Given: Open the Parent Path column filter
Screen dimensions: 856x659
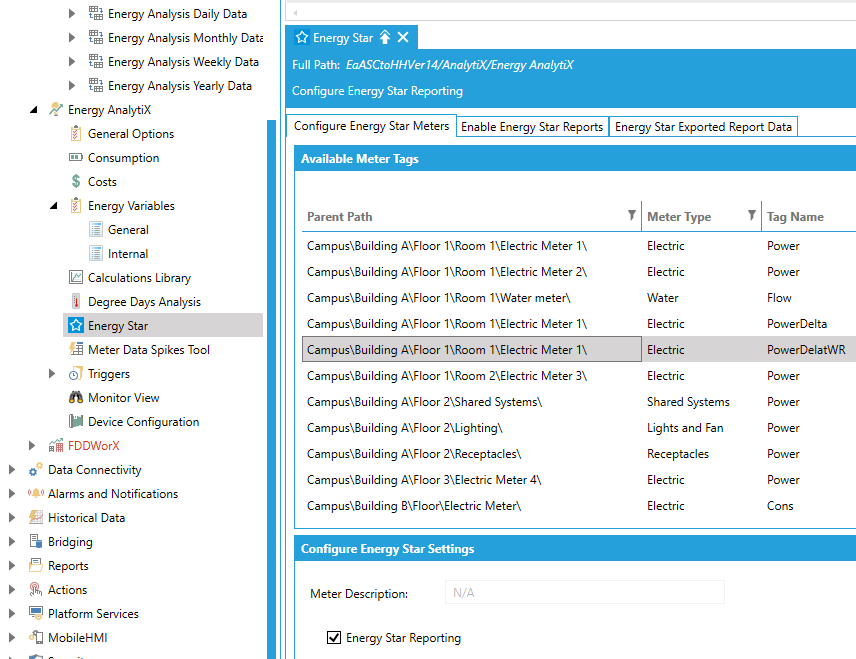Looking at the screenshot, I should pyautogui.click(x=631, y=216).
